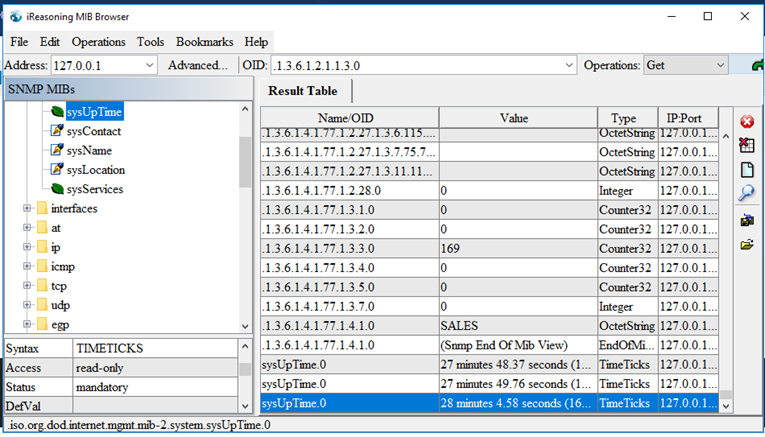Open the Tools menu
765x437 pixels.
click(x=150, y=42)
